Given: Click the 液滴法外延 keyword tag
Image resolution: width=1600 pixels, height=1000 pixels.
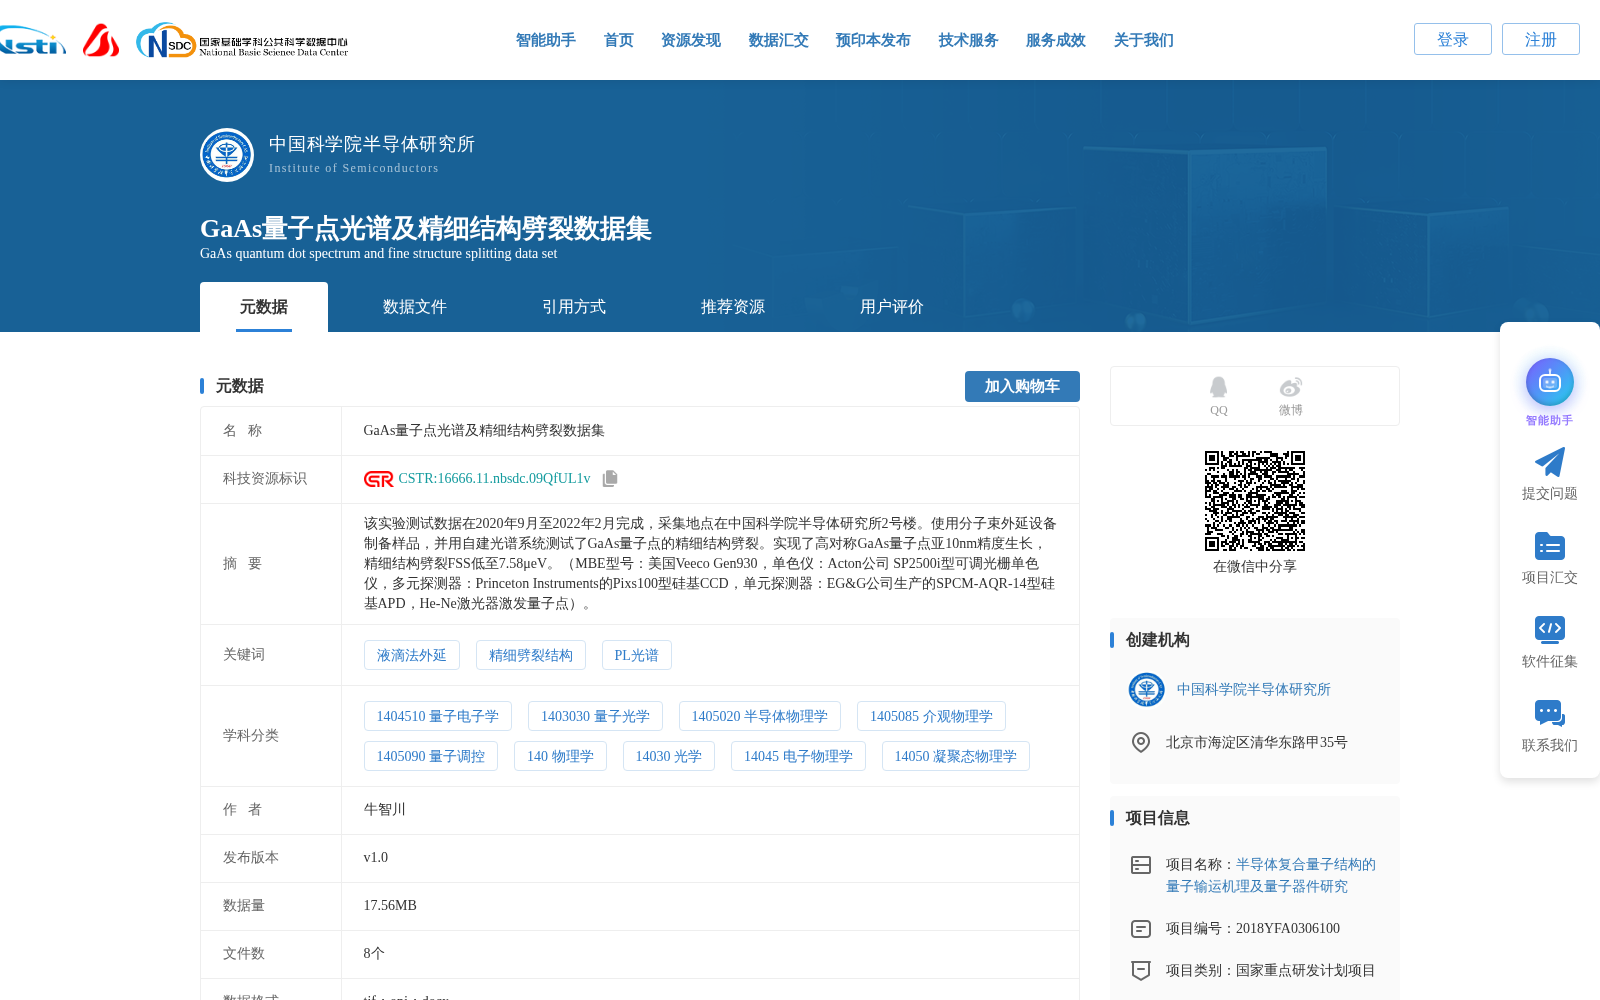Looking at the screenshot, I should click(412, 655).
